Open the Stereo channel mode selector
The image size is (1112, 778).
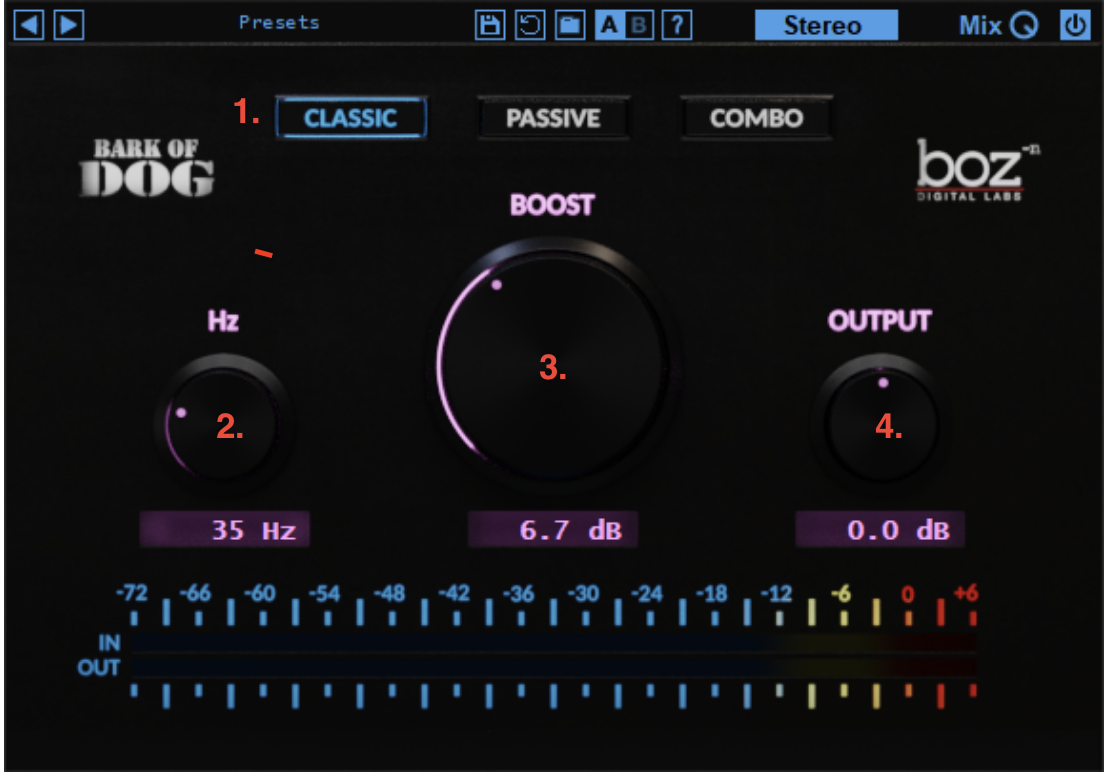tap(826, 26)
